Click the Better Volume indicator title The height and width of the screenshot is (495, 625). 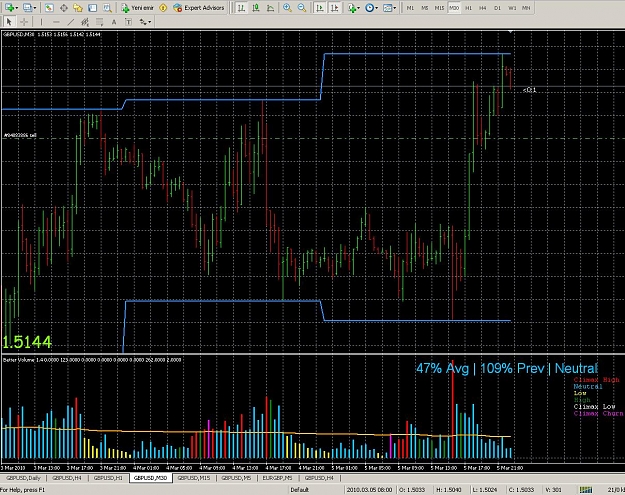click(x=92, y=360)
